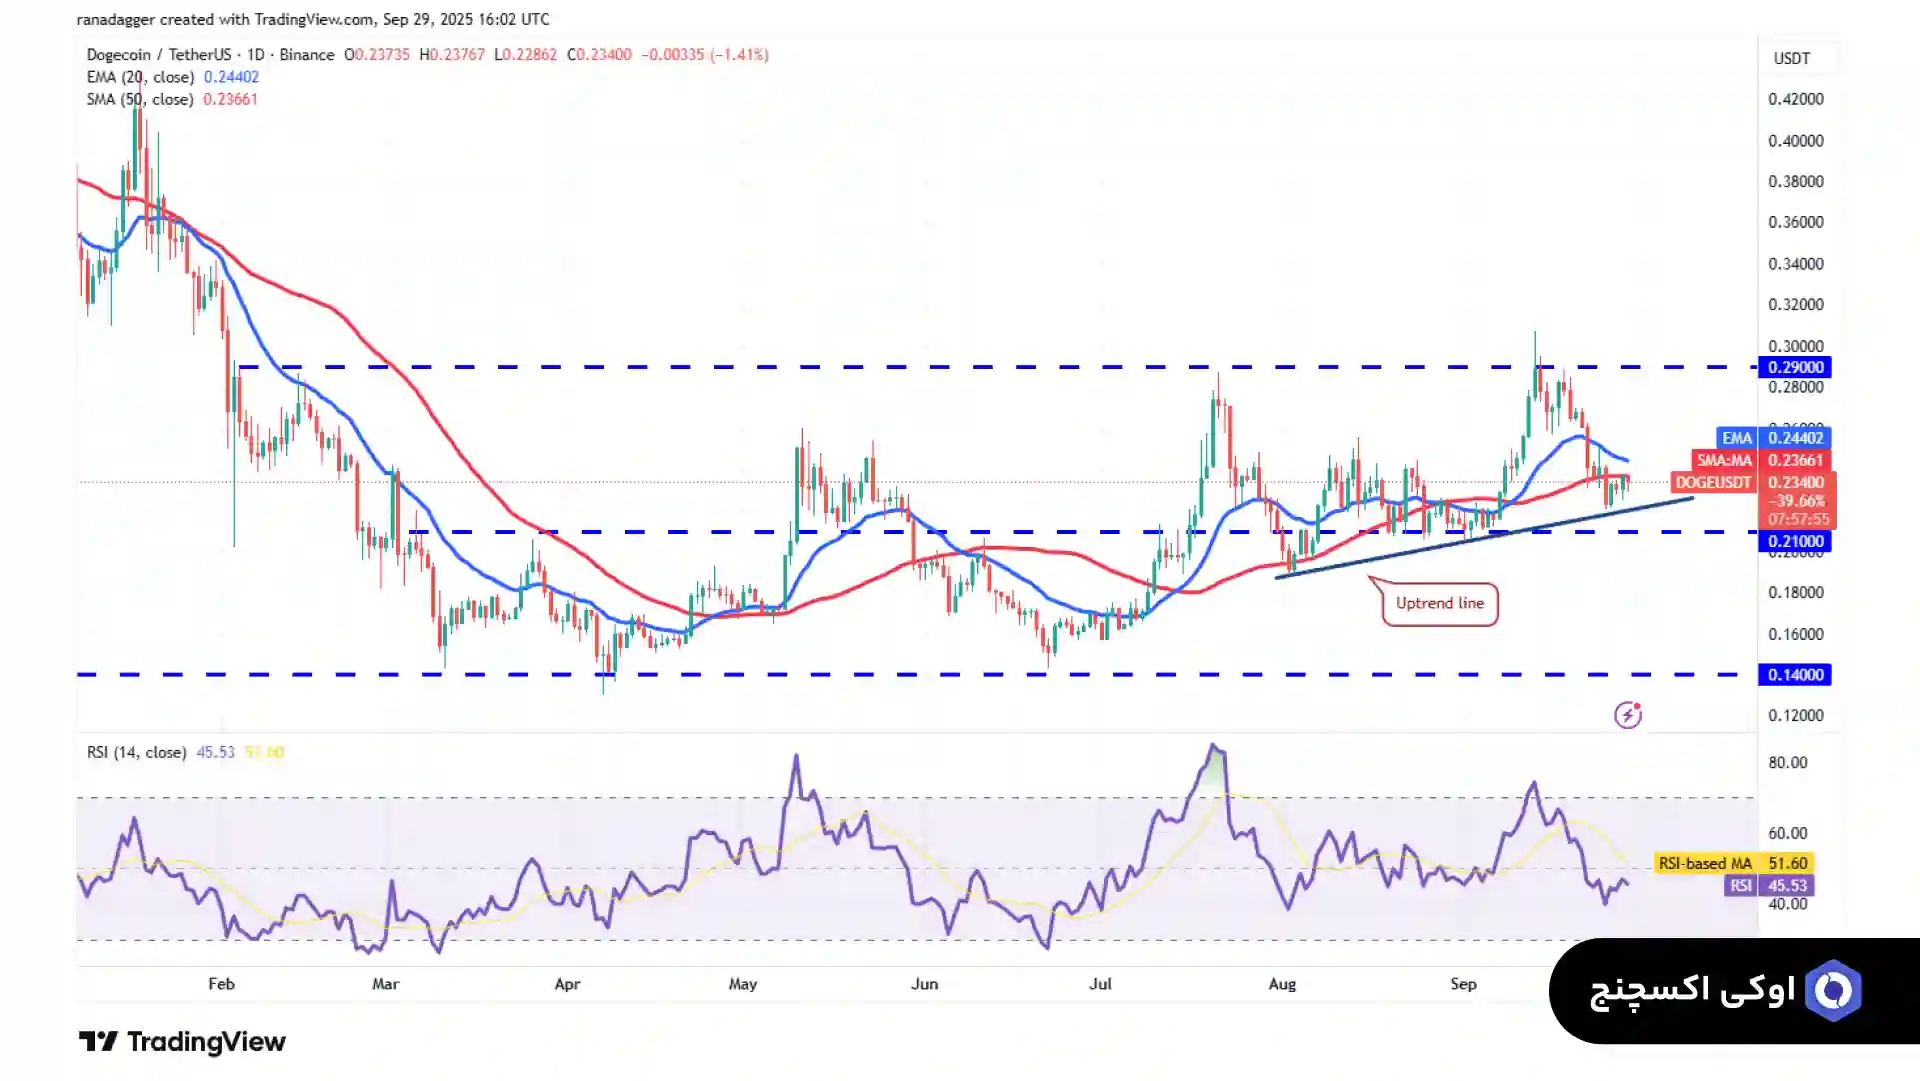
Task: Click the TradingView logo icon
Action: tap(99, 1042)
